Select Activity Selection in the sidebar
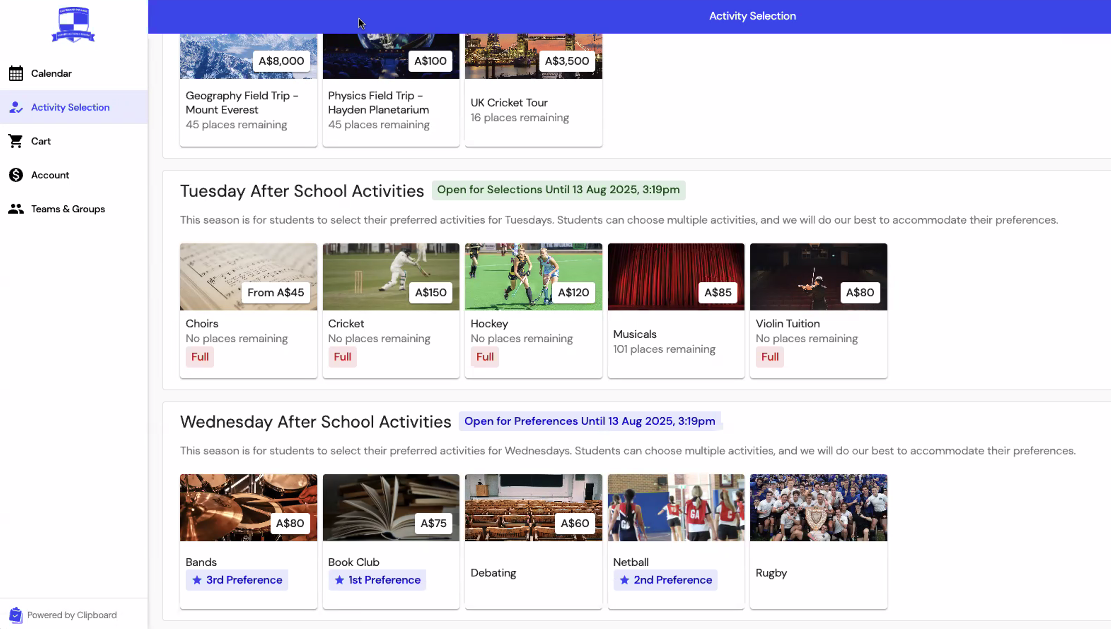 pos(74,107)
